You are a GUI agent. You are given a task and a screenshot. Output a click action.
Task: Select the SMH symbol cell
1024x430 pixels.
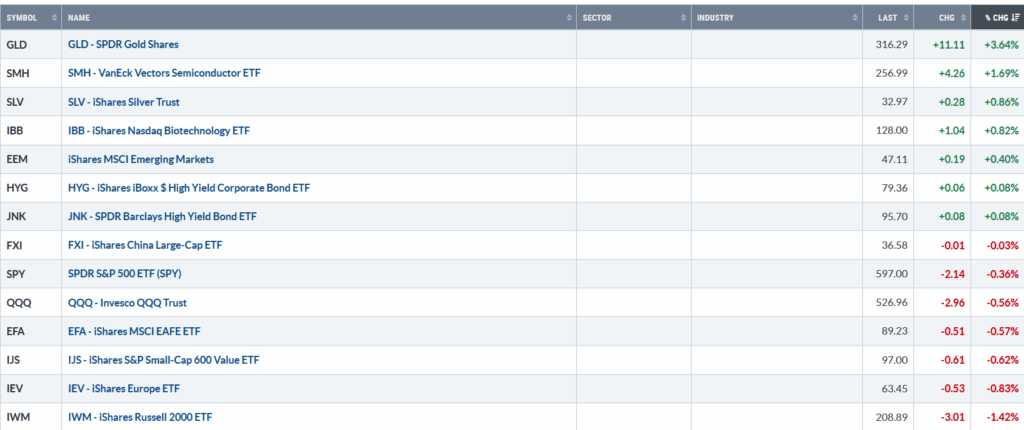[31, 73]
